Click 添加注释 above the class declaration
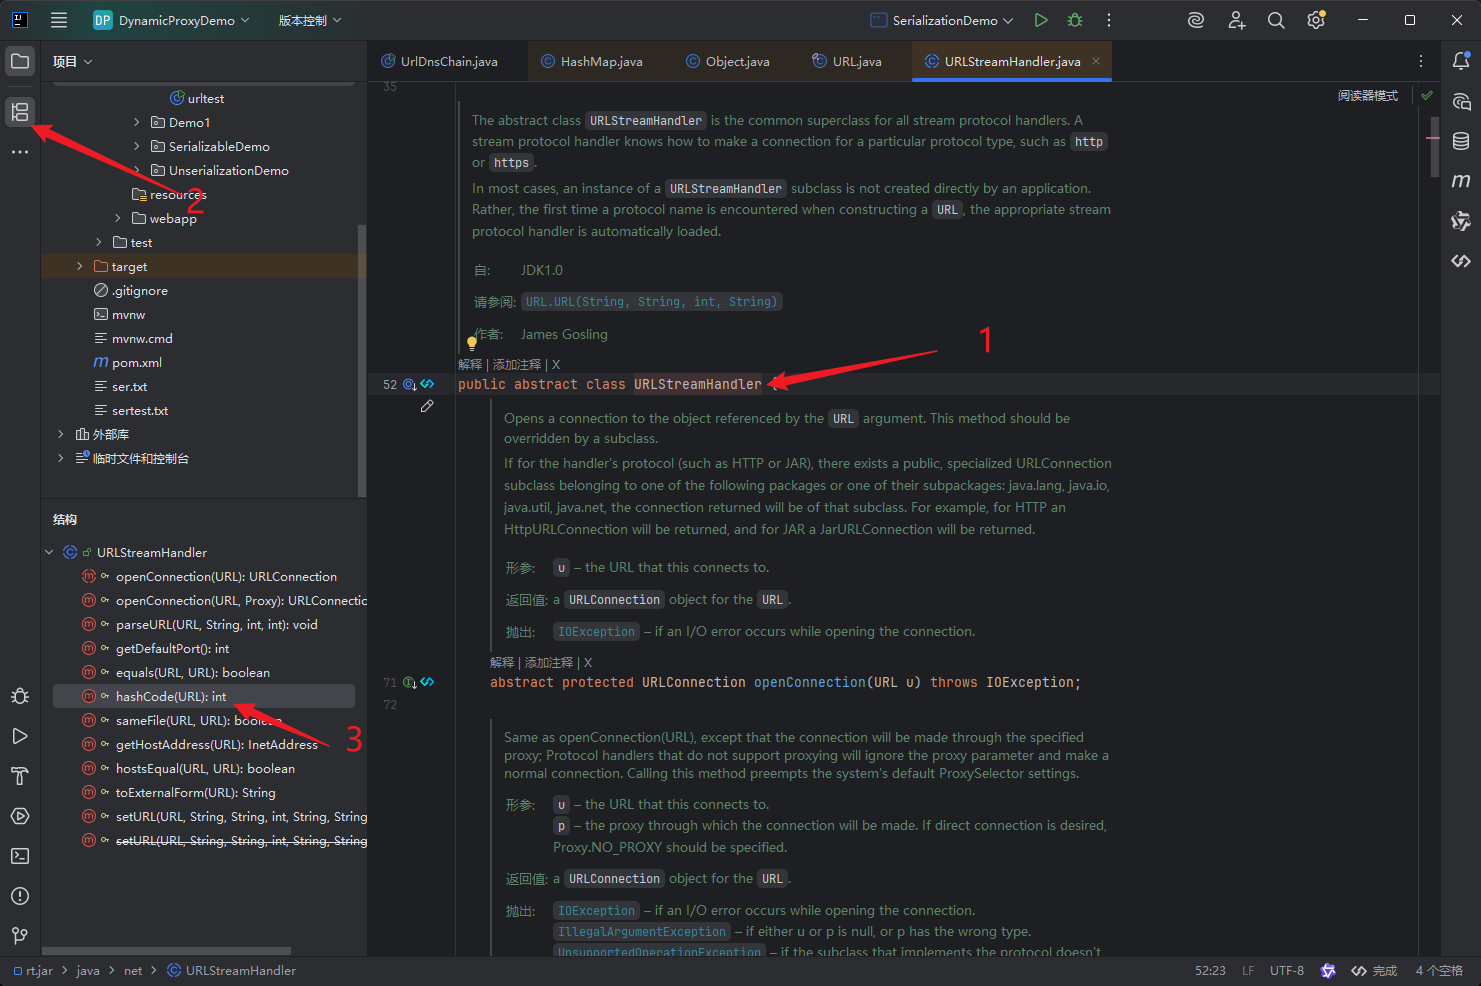Viewport: 1481px width, 986px height. [517, 365]
